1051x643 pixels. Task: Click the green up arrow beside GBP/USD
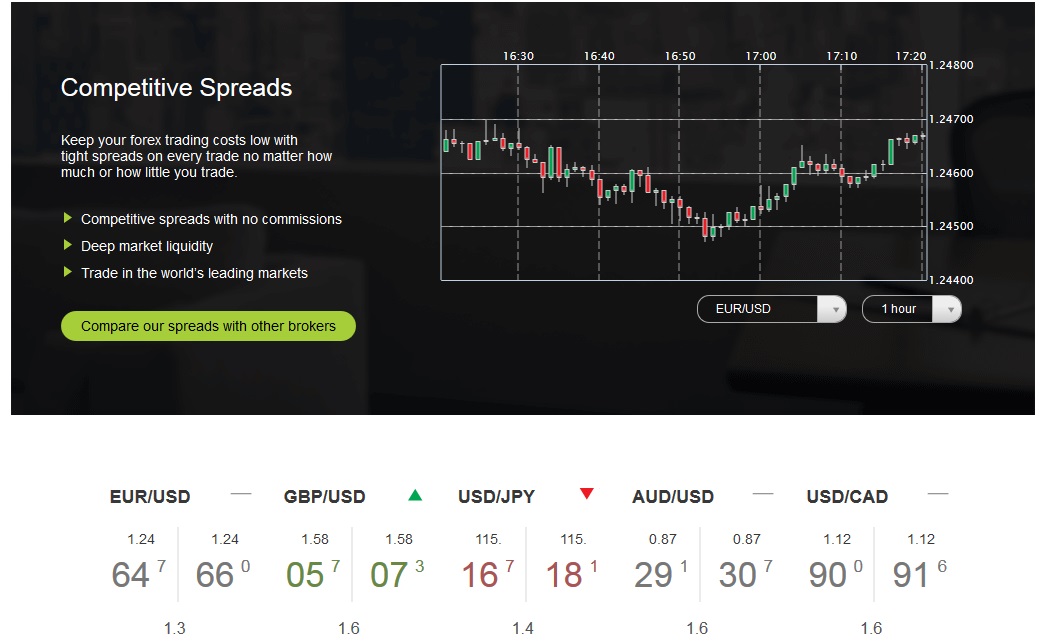[415, 495]
